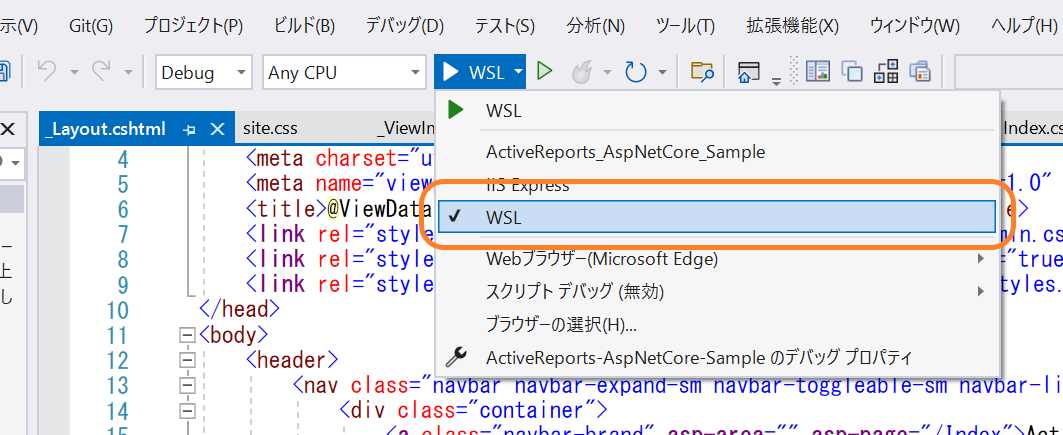Pin the _Layout.cshtml tab
Viewport: 1063px width, 435px height.
tap(190, 129)
